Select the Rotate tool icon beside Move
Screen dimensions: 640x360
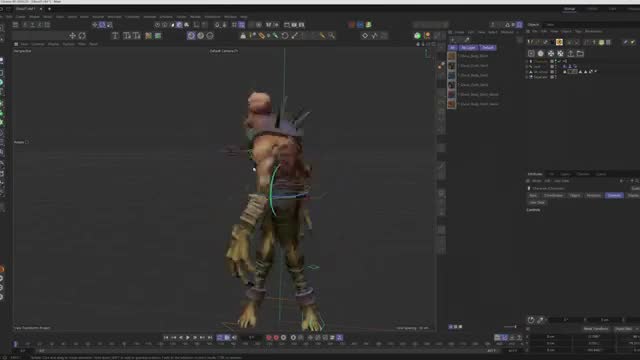pyautogui.click(x=82, y=36)
